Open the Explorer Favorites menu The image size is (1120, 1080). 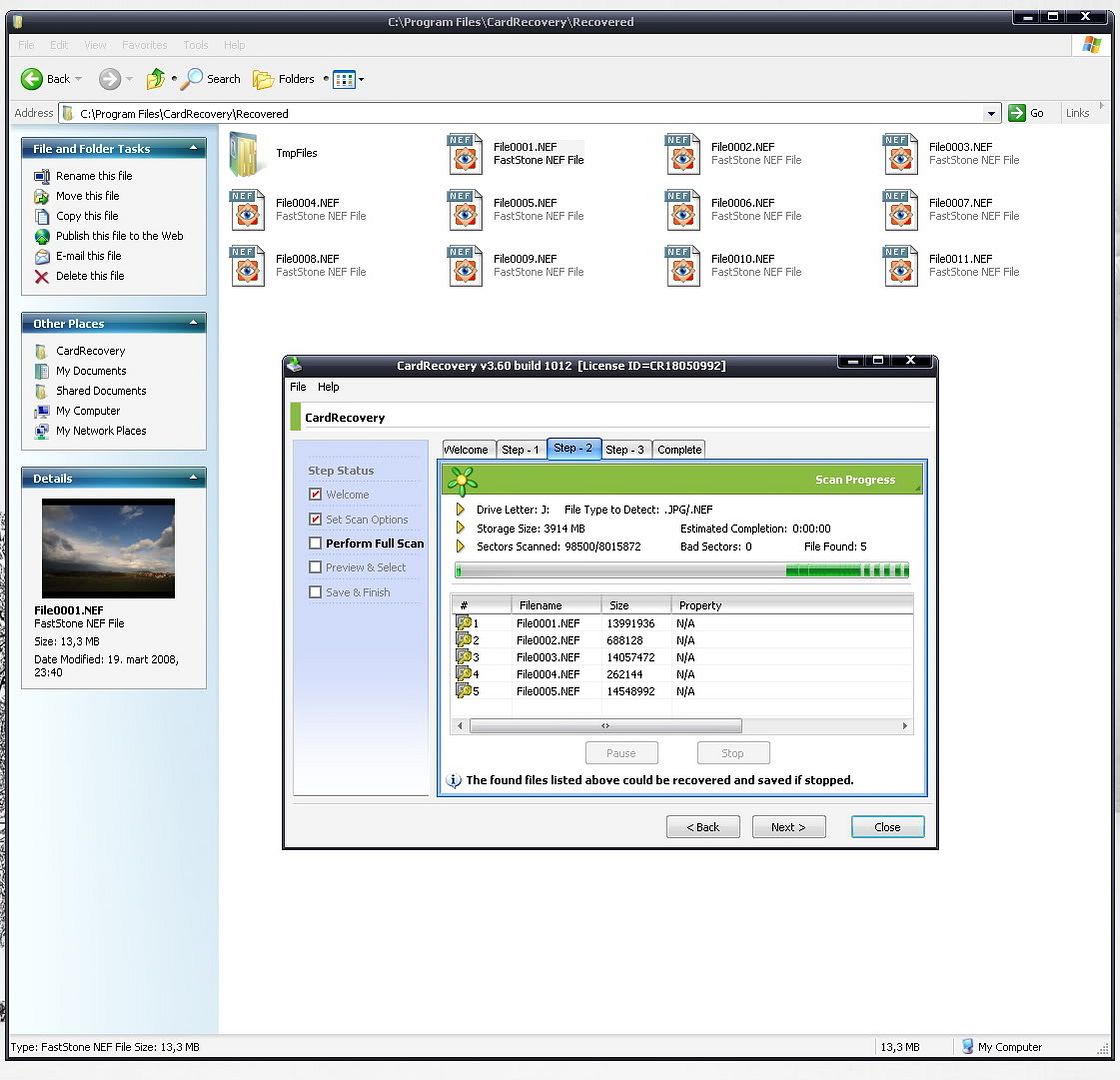click(x=144, y=45)
